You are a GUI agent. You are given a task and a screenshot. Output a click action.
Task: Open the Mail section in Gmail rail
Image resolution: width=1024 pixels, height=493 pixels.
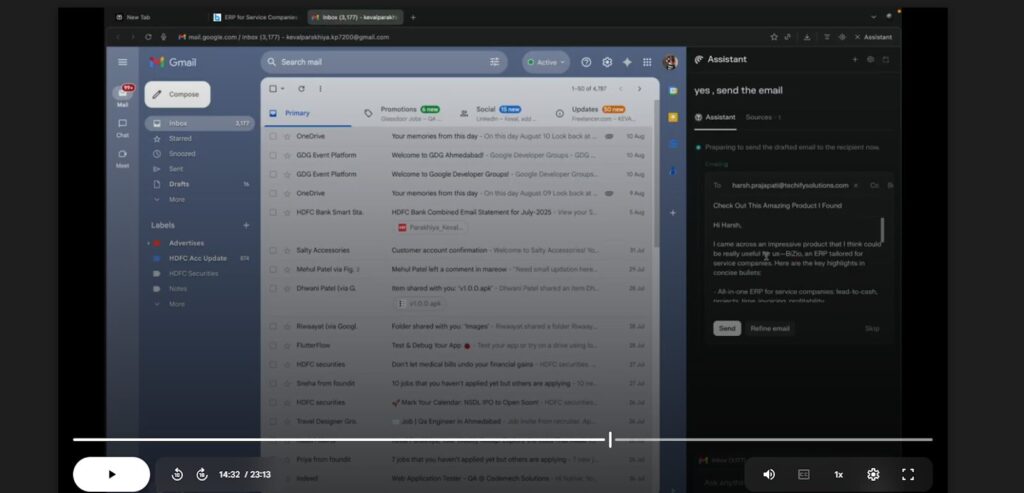123,96
